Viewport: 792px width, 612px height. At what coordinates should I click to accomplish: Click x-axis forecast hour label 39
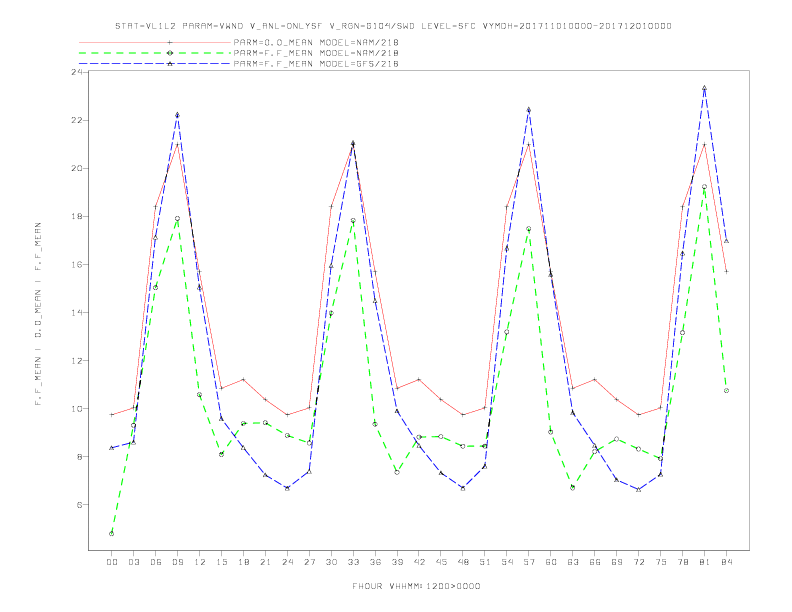(397, 562)
